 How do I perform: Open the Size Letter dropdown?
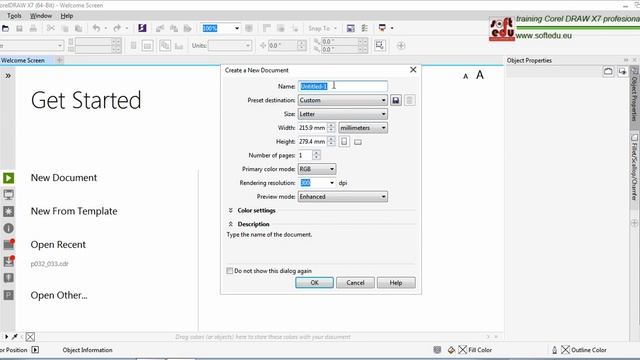[342, 114]
